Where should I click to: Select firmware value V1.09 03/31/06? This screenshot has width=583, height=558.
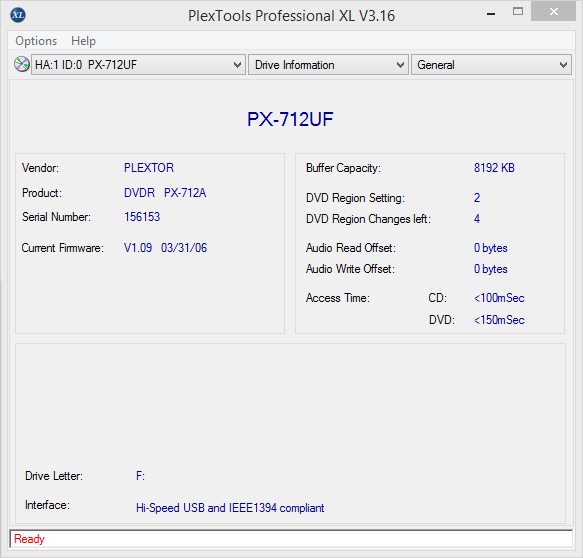(165, 248)
